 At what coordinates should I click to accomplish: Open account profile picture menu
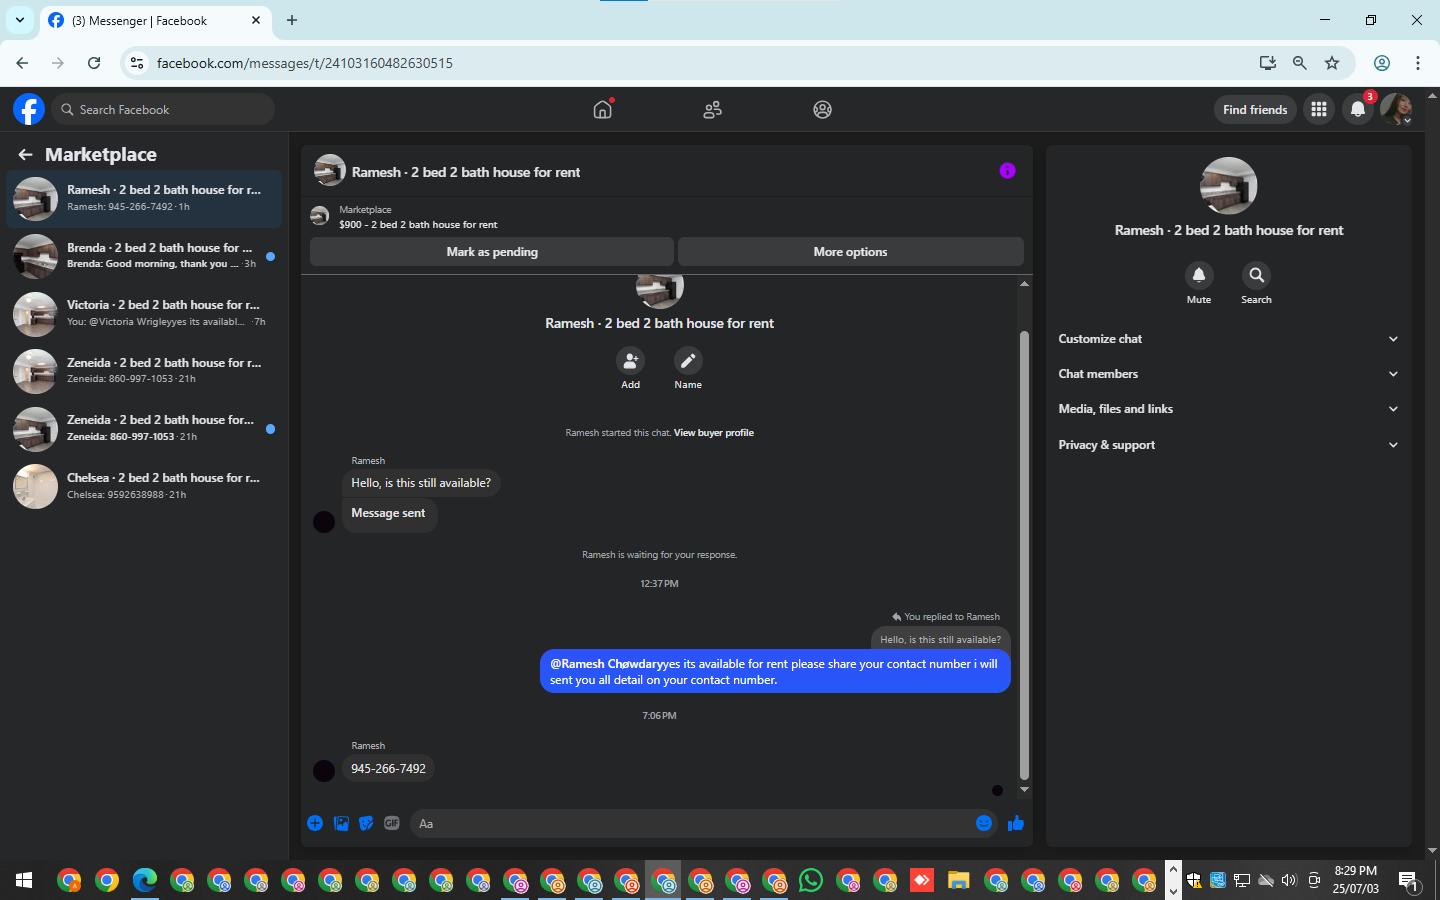tap(1396, 110)
